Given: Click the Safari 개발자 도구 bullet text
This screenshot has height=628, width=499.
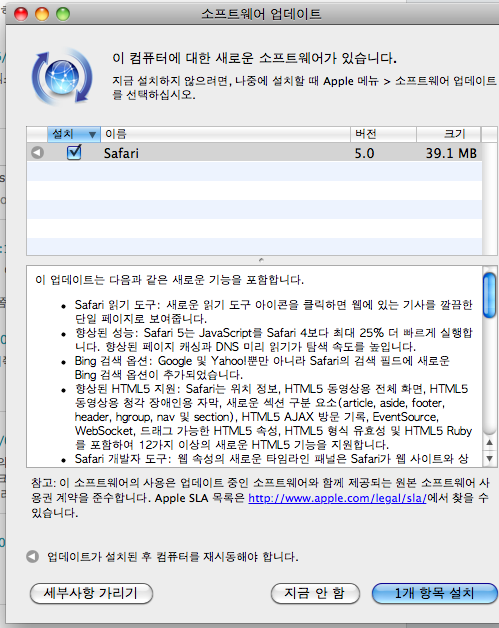Looking at the screenshot, I should 271,459.
